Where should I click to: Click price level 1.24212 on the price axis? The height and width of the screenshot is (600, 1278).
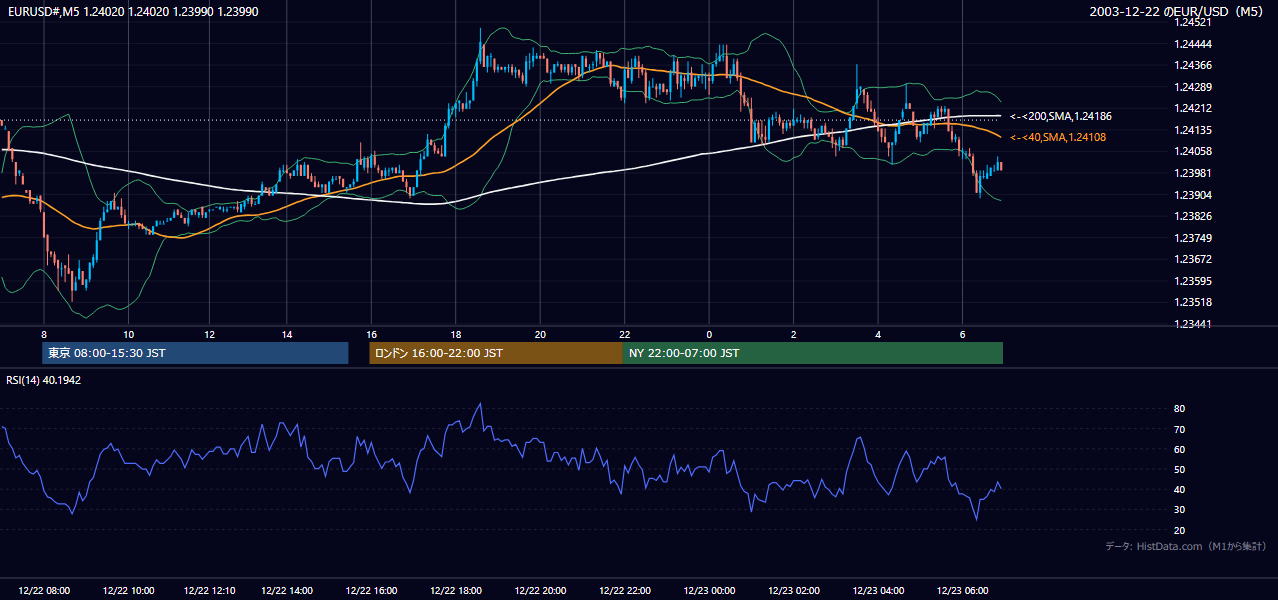coord(1193,108)
